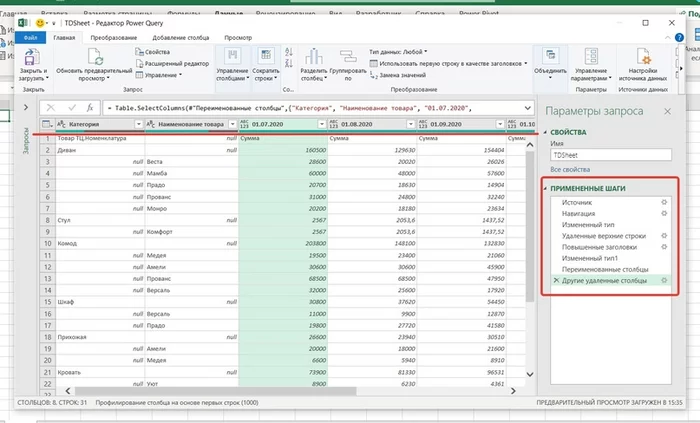Viewport: 700px width, 423px height.
Task: Confirm formula with the checkmark icon
Action: pos(72,108)
